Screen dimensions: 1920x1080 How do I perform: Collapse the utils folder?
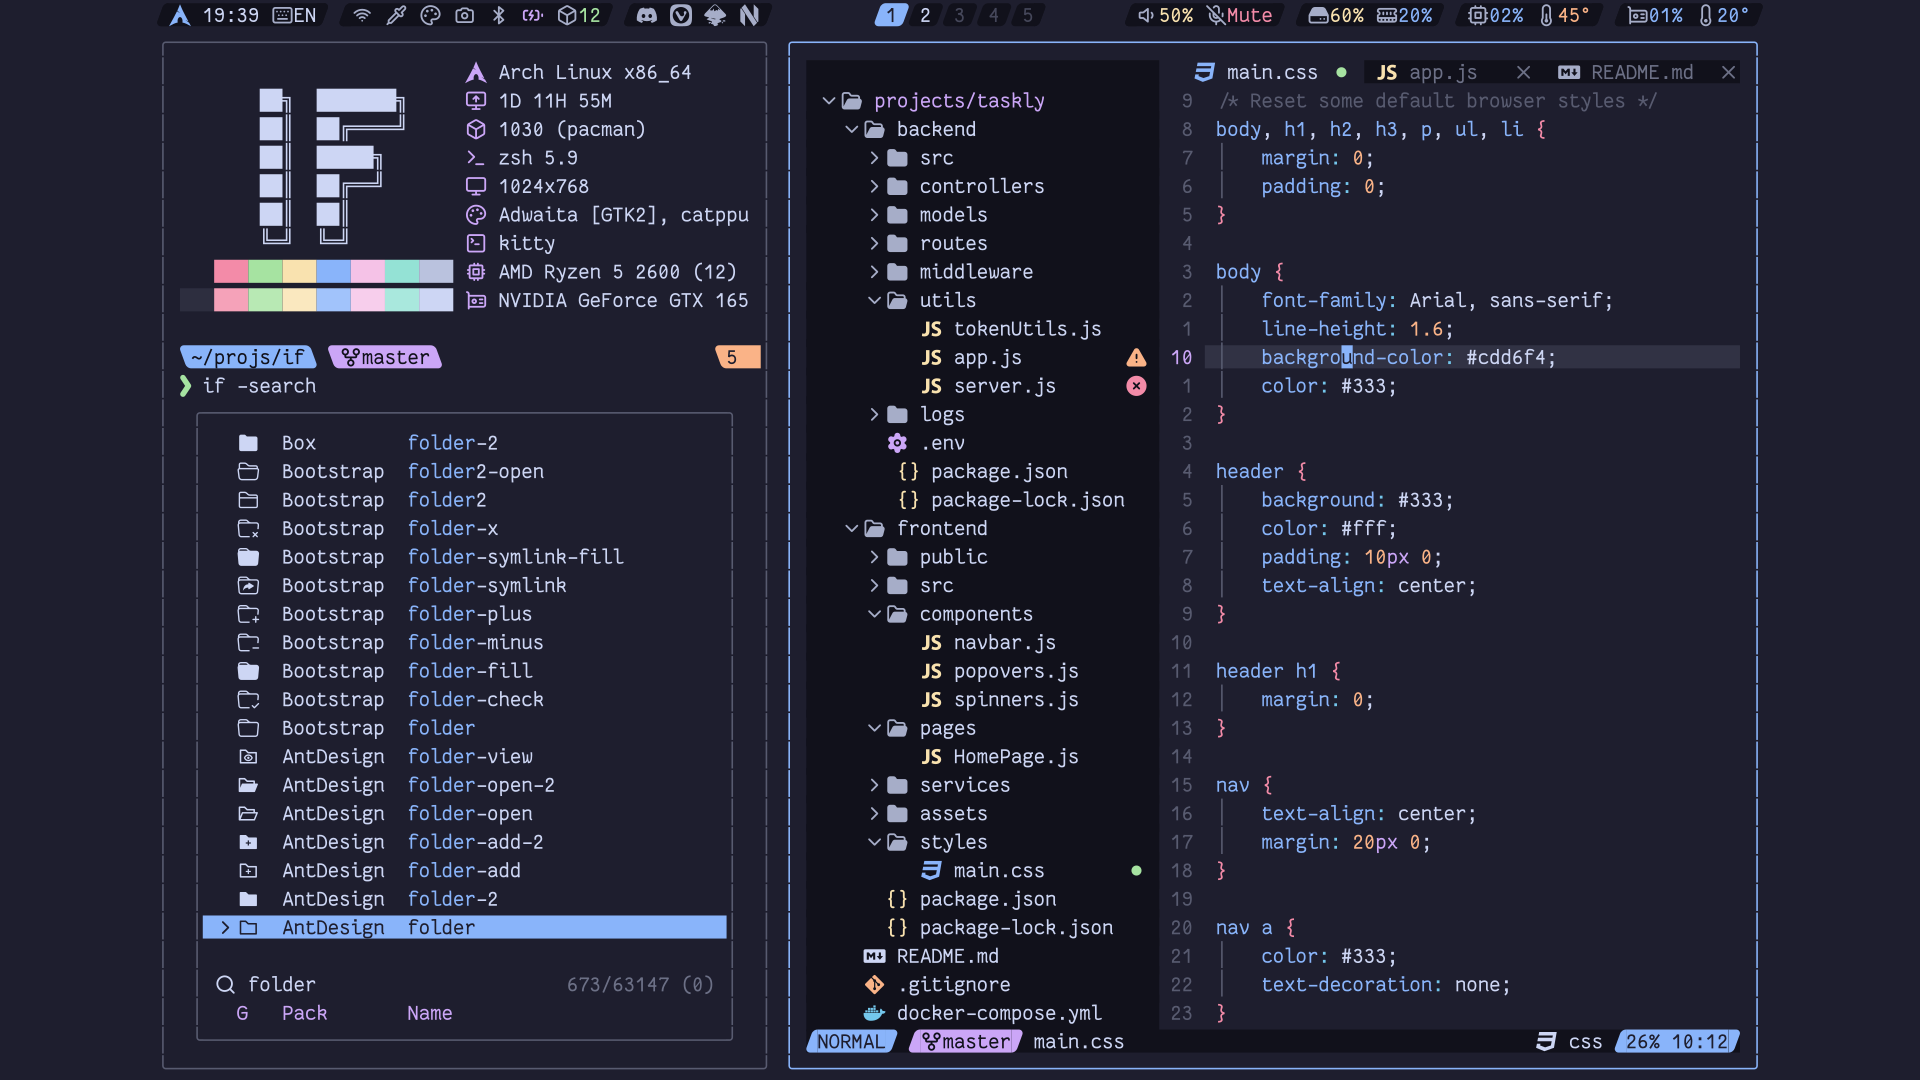pyautogui.click(x=874, y=300)
